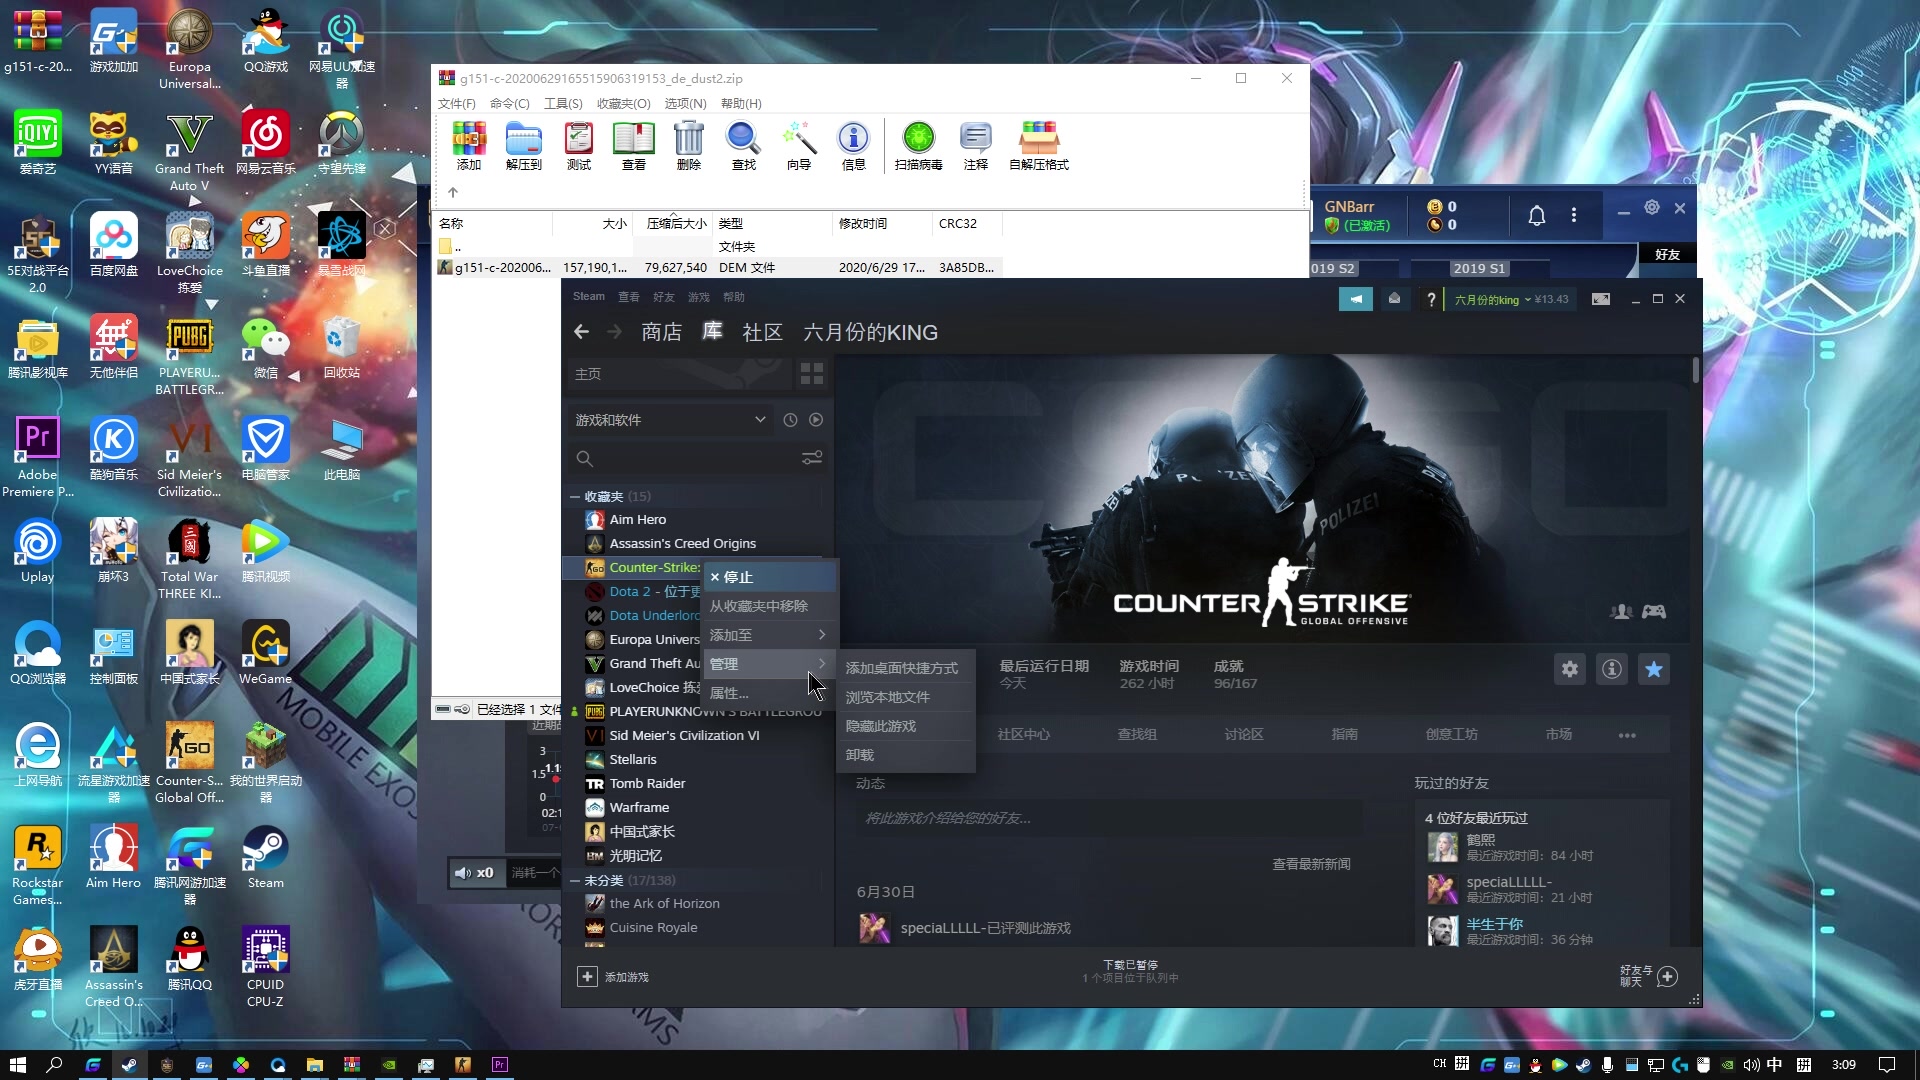
Task: Open the 游戏和软件 library filter dropdown
Action: point(670,420)
